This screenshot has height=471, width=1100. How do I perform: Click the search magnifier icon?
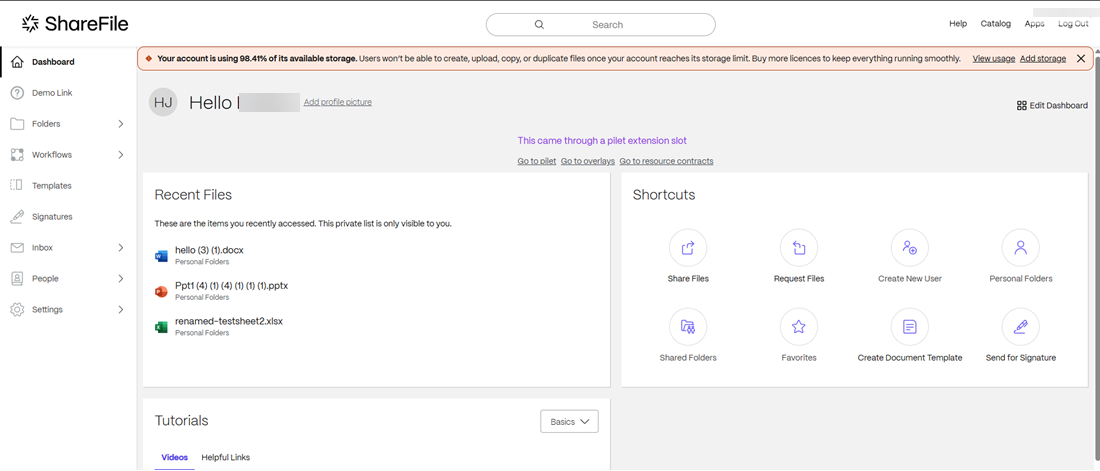[539, 25]
